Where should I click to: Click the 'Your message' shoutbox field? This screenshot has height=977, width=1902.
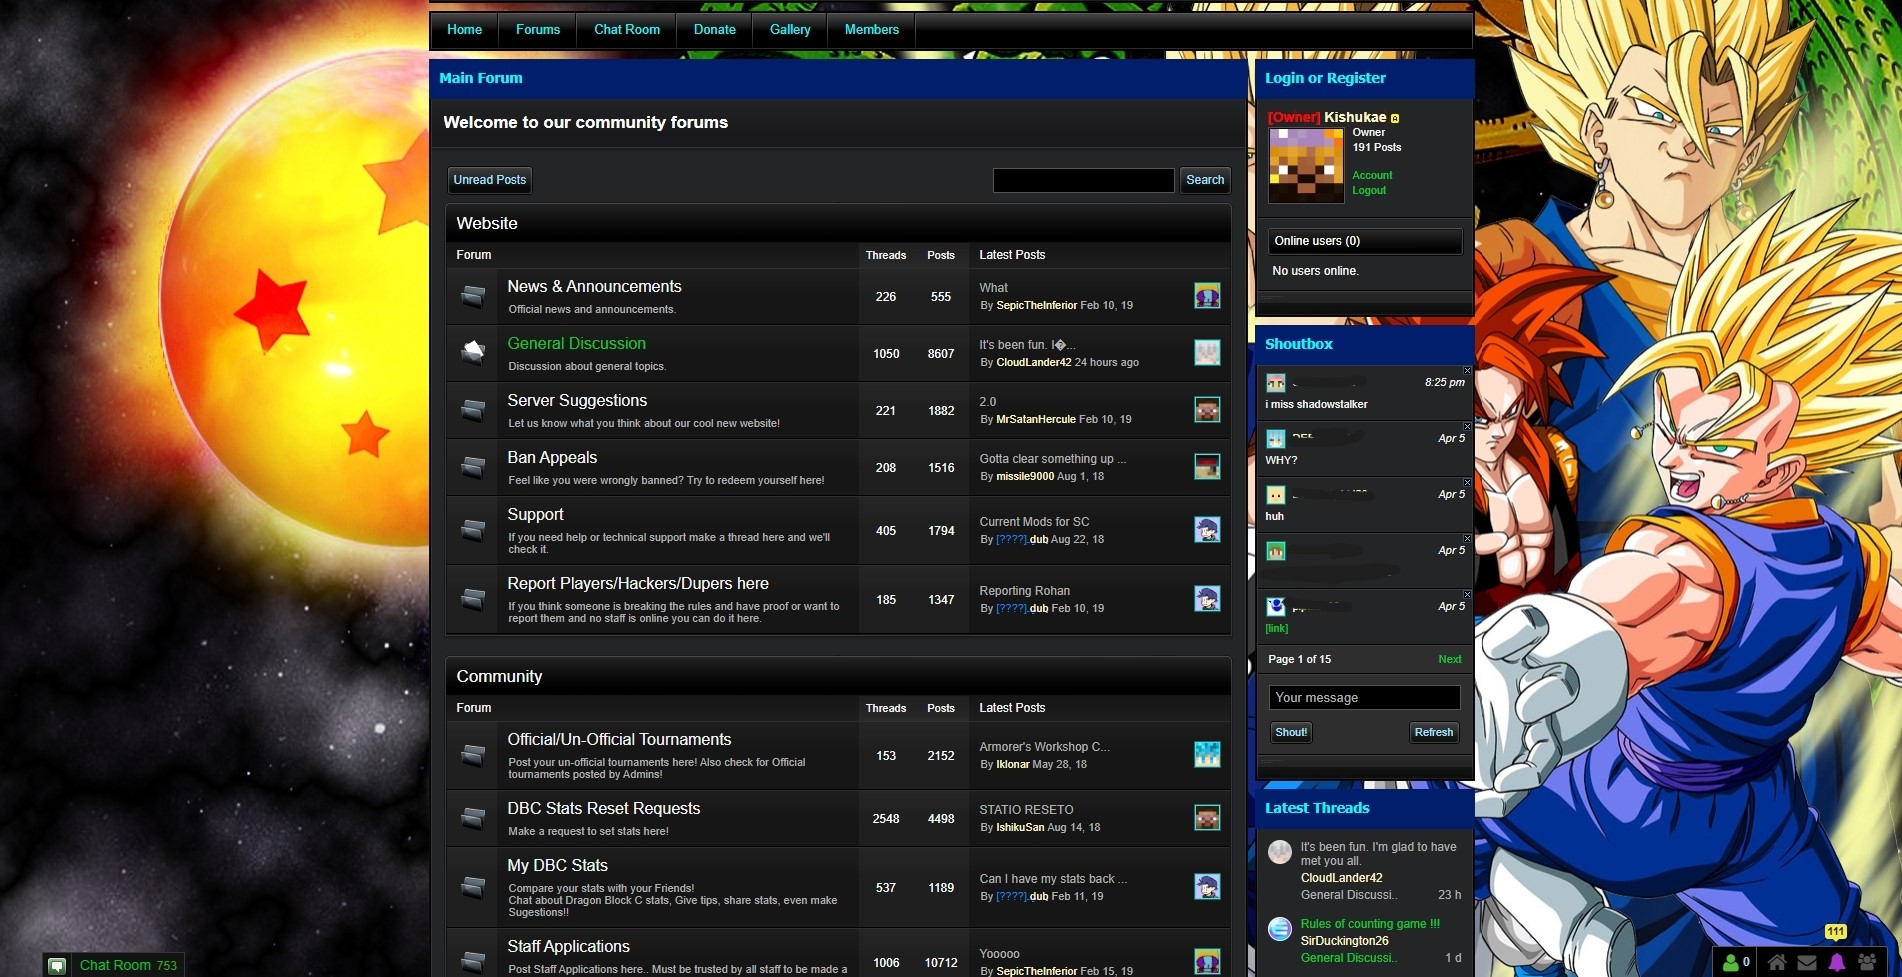[x=1364, y=697]
